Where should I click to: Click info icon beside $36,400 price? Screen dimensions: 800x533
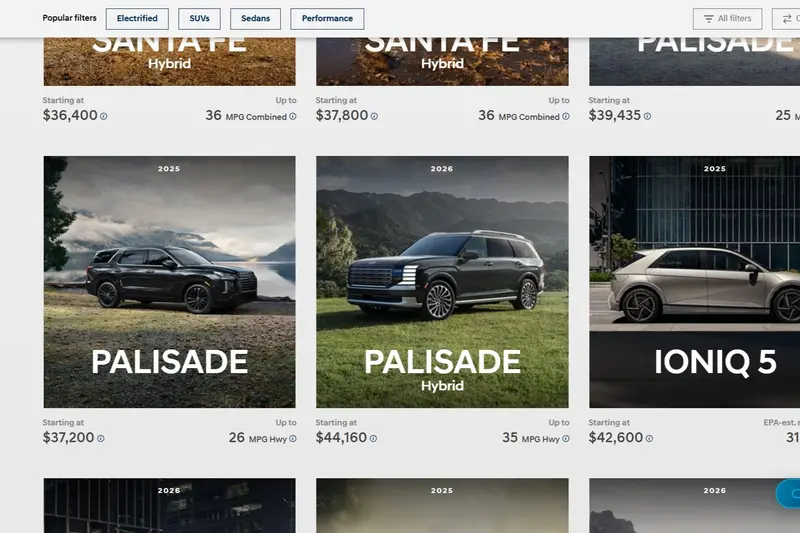click(x=104, y=116)
